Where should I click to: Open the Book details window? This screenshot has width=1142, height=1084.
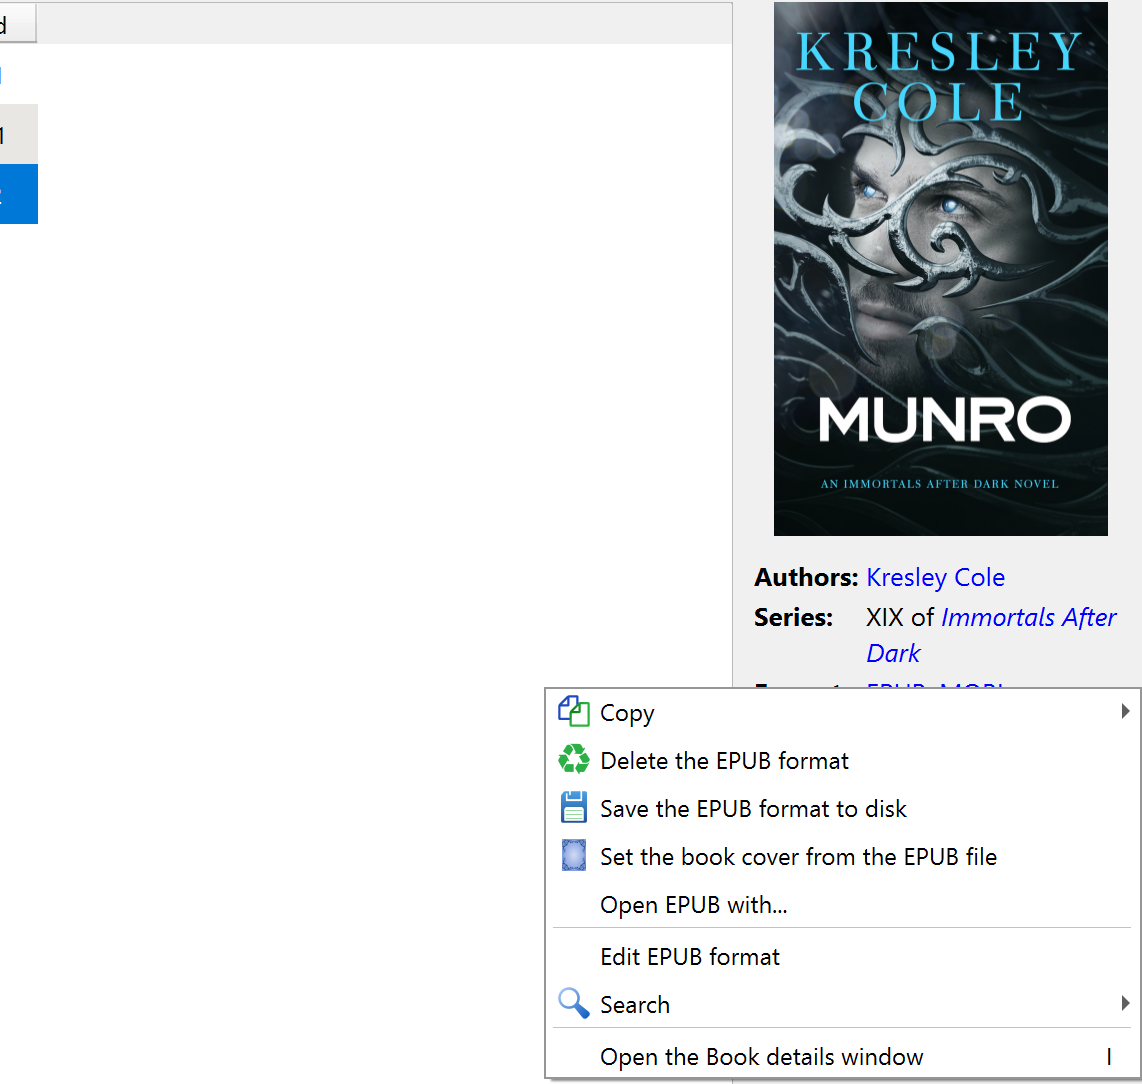pos(843,1056)
